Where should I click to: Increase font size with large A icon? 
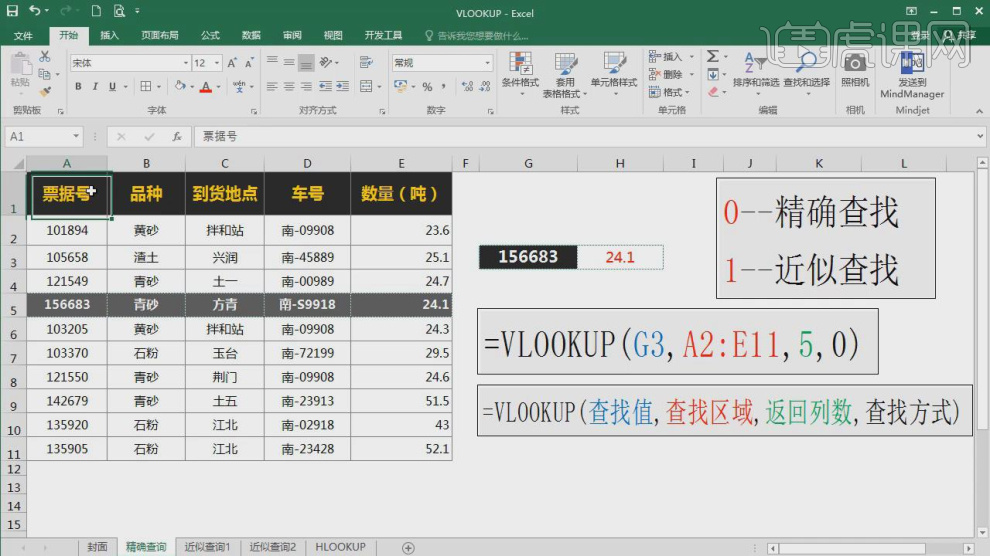tap(232, 62)
